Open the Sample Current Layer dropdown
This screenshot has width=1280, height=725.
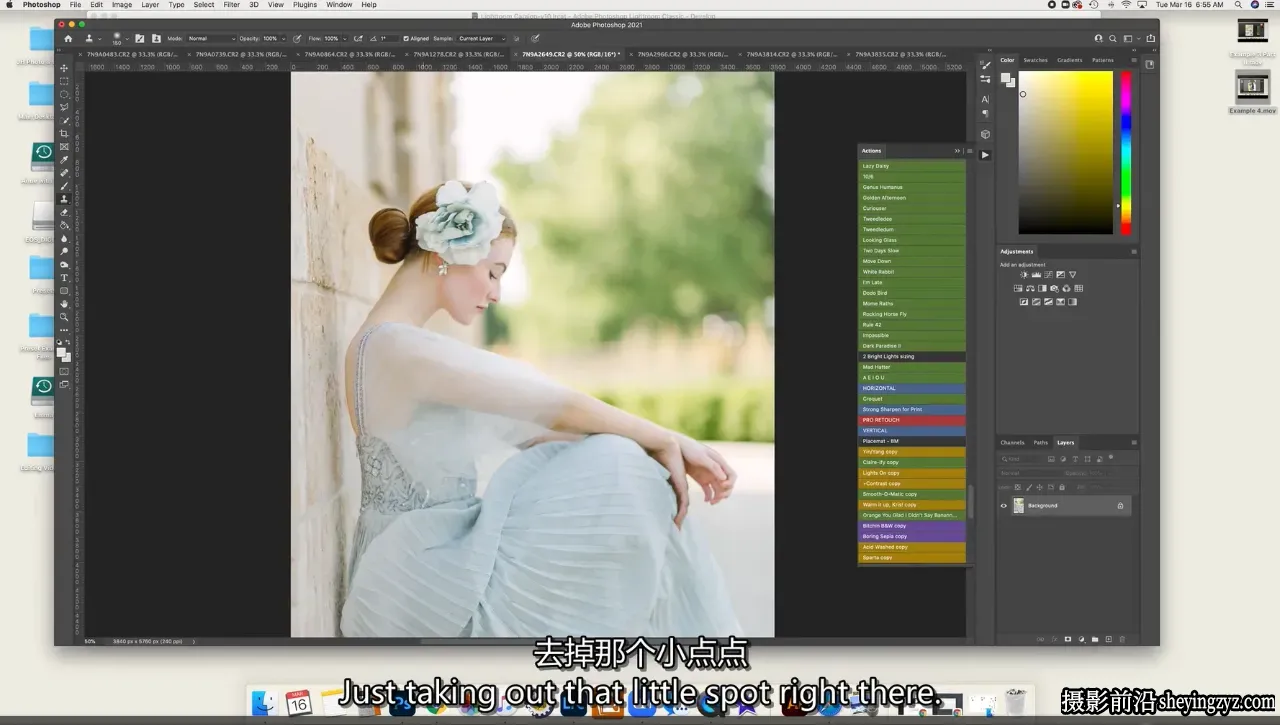482,38
